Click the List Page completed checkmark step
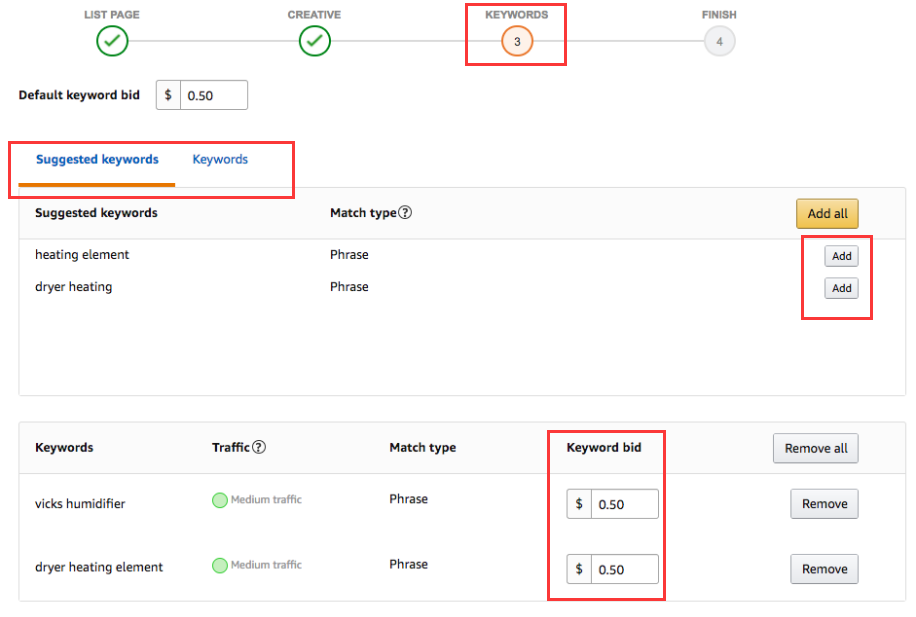The image size is (916, 617). (112, 41)
